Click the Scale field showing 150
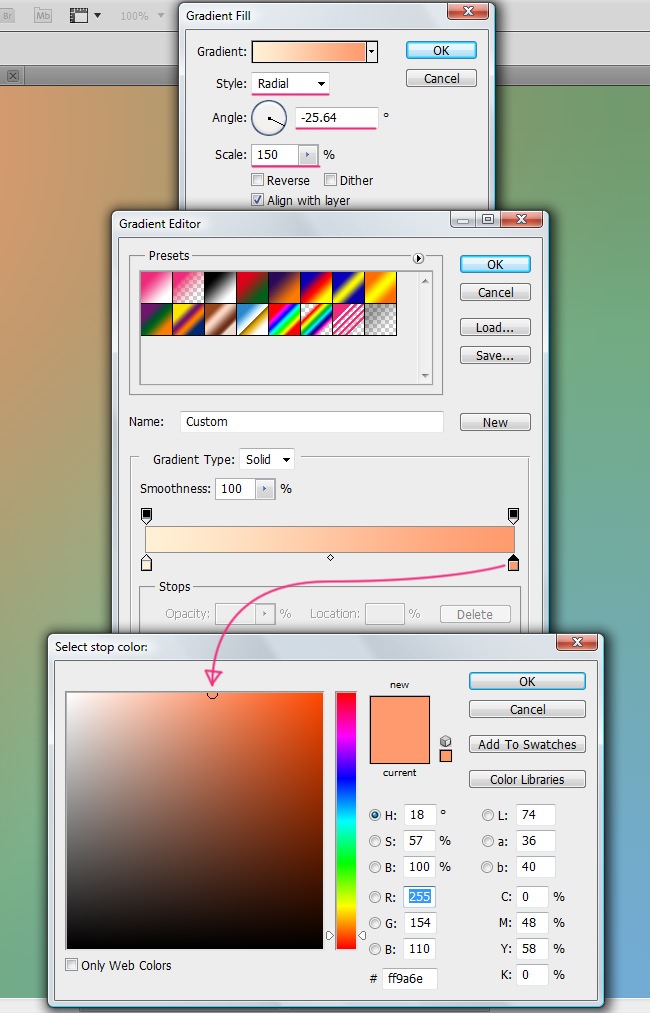The width and height of the screenshot is (650, 1013). click(275, 154)
